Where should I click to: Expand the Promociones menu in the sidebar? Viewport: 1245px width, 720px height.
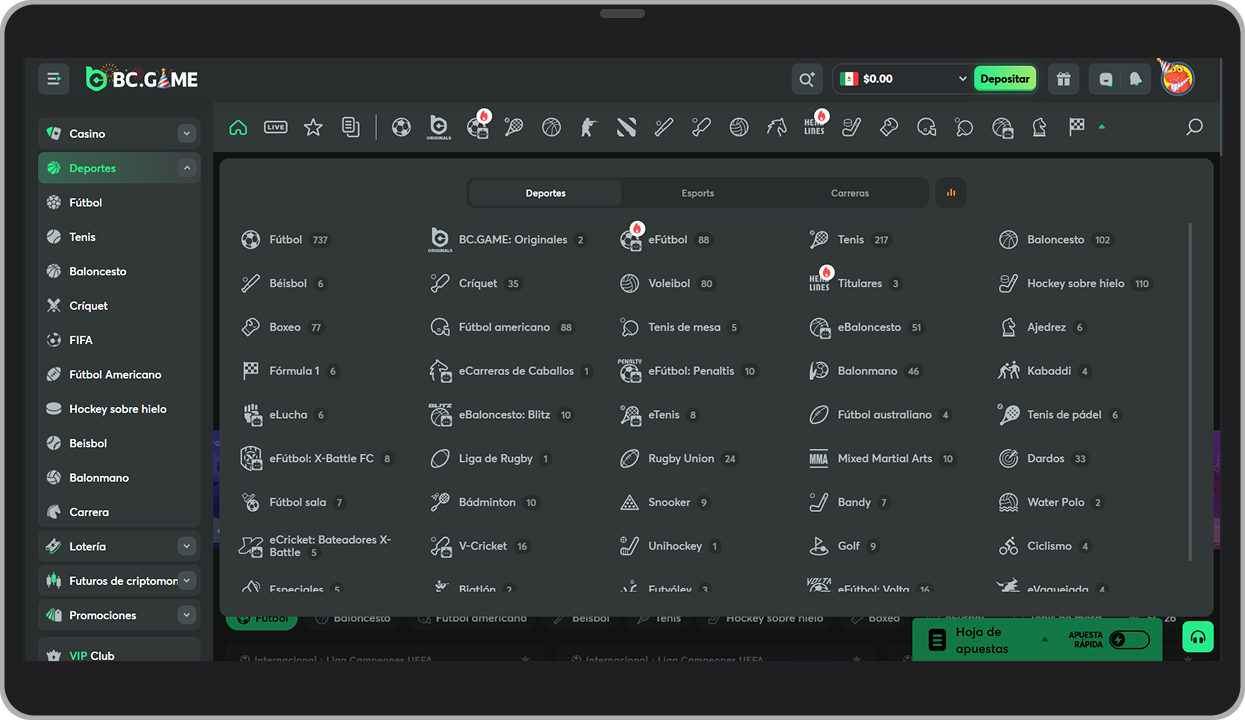tap(186, 614)
